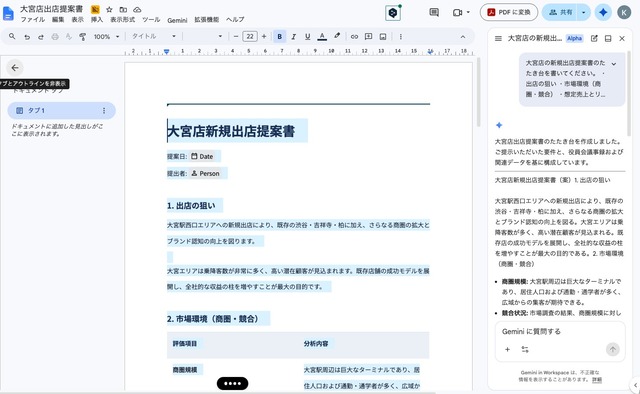Hide tabs and outline with back arrow
Viewport: 640px width, 394px height.
[15, 68]
